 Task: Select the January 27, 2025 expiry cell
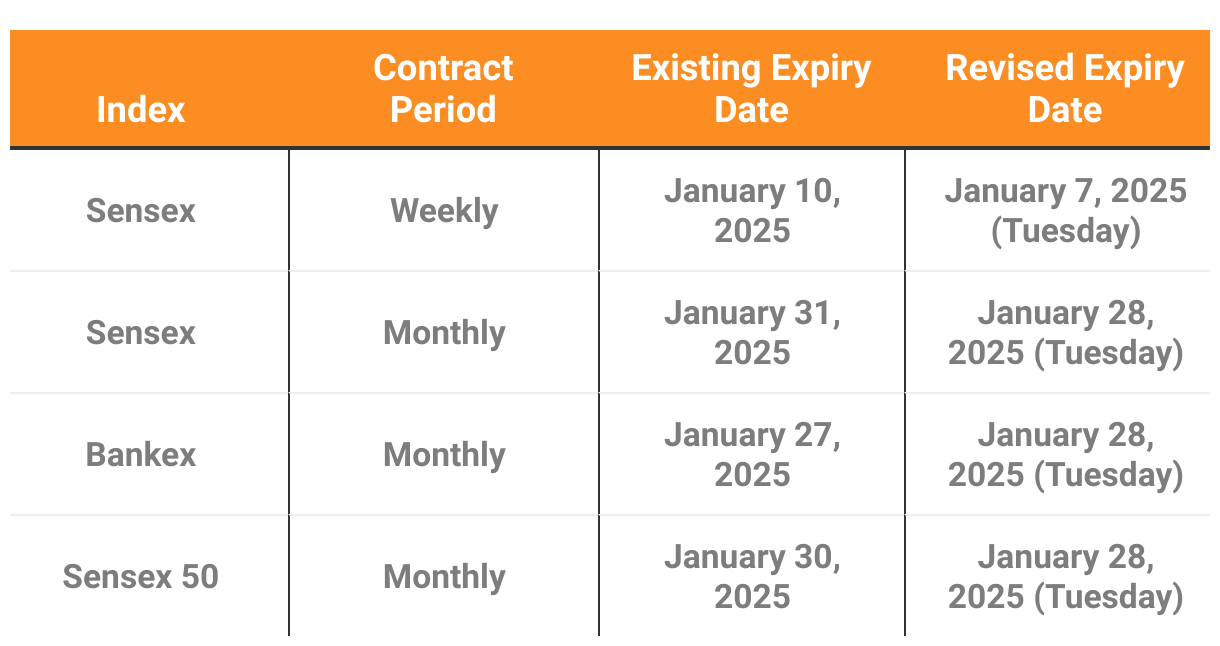[752, 455]
